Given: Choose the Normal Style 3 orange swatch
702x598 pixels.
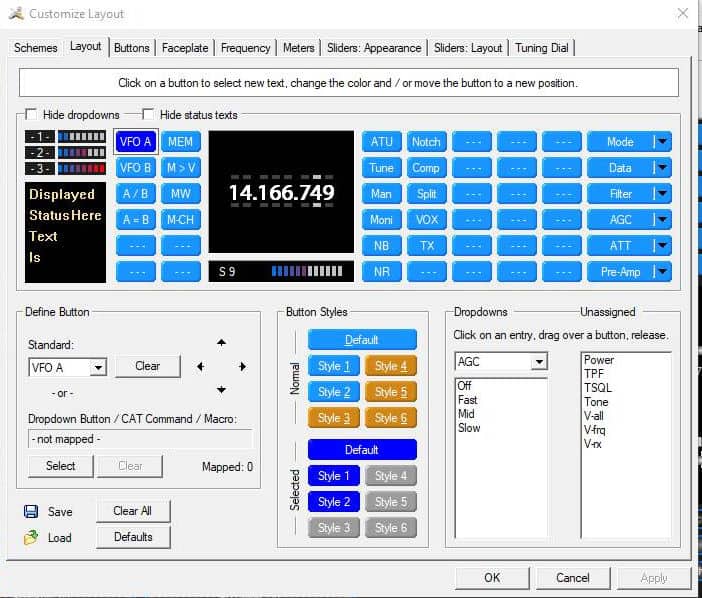Looking at the screenshot, I should [x=334, y=418].
